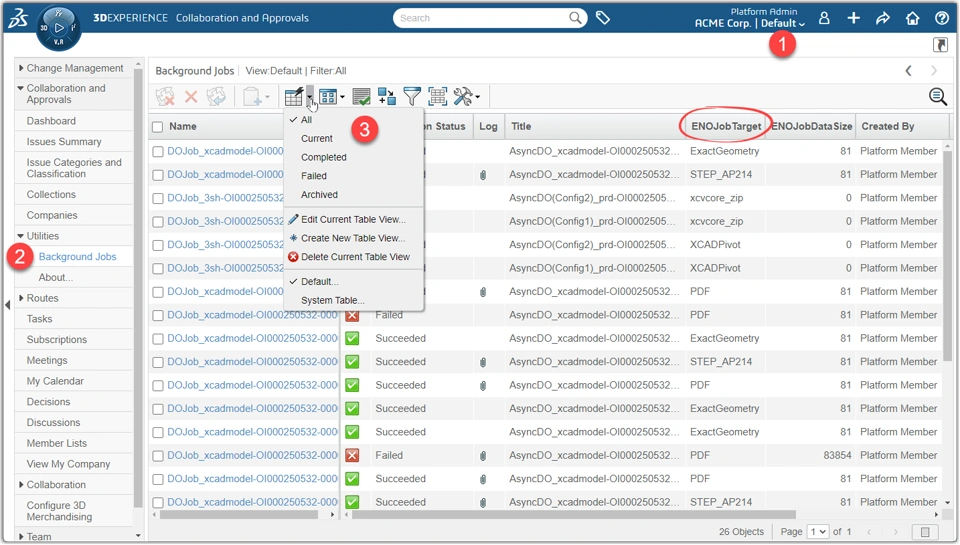
Task: Open Issues Summary page
Action: coord(64,141)
